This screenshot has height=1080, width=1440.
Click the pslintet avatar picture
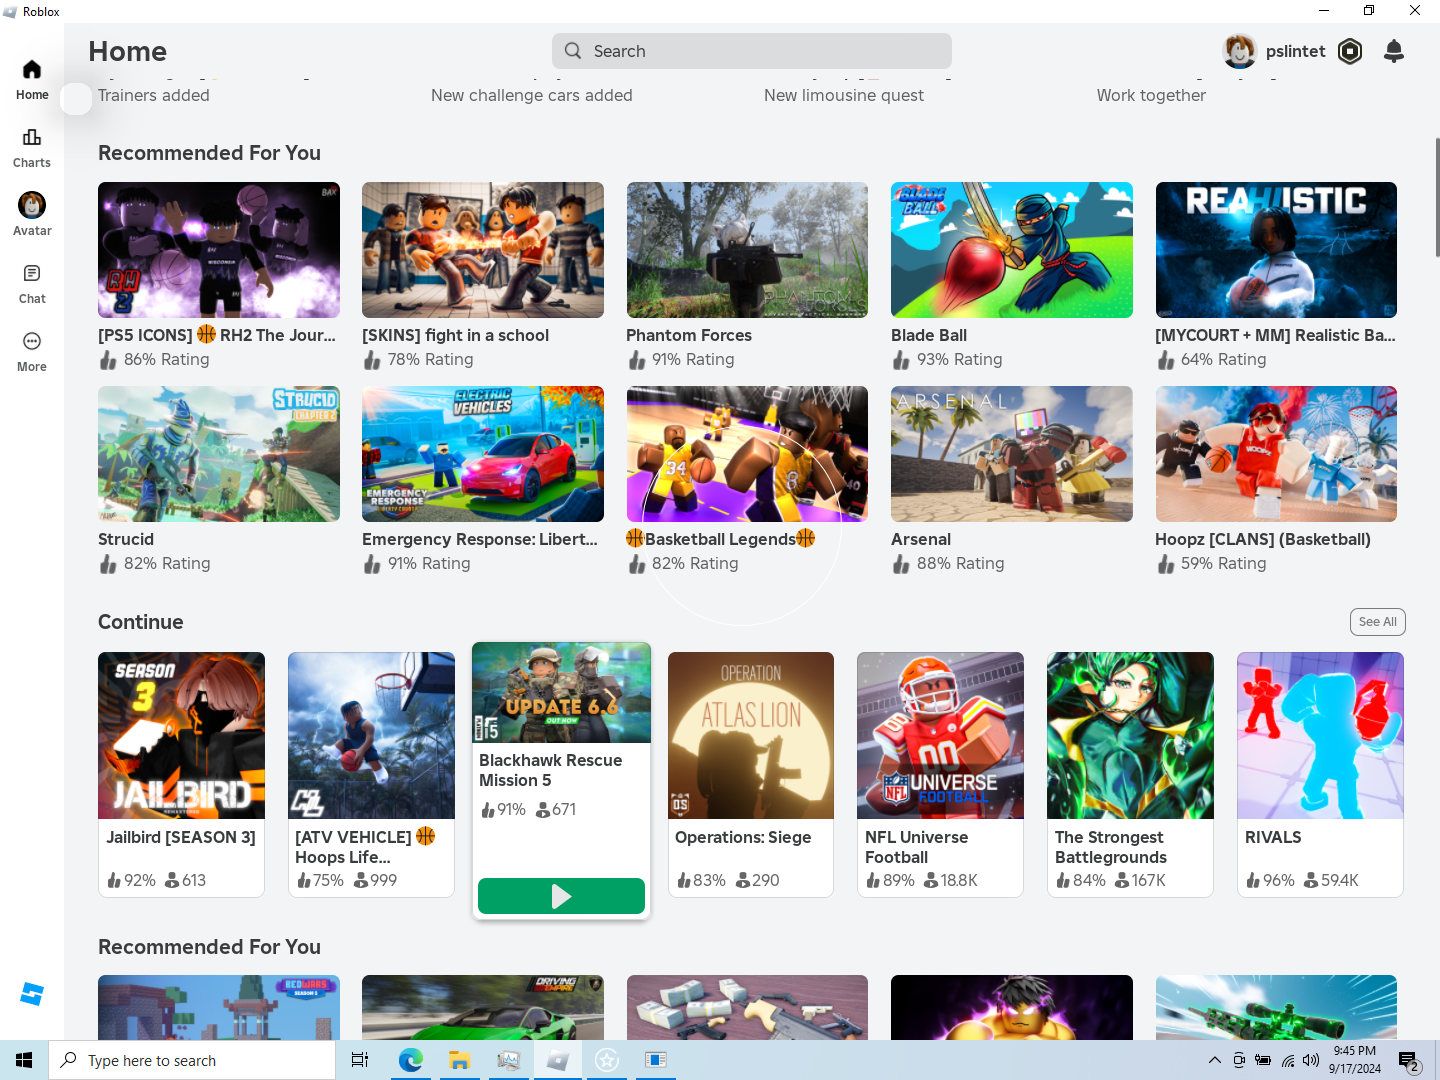coord(1240,51)
